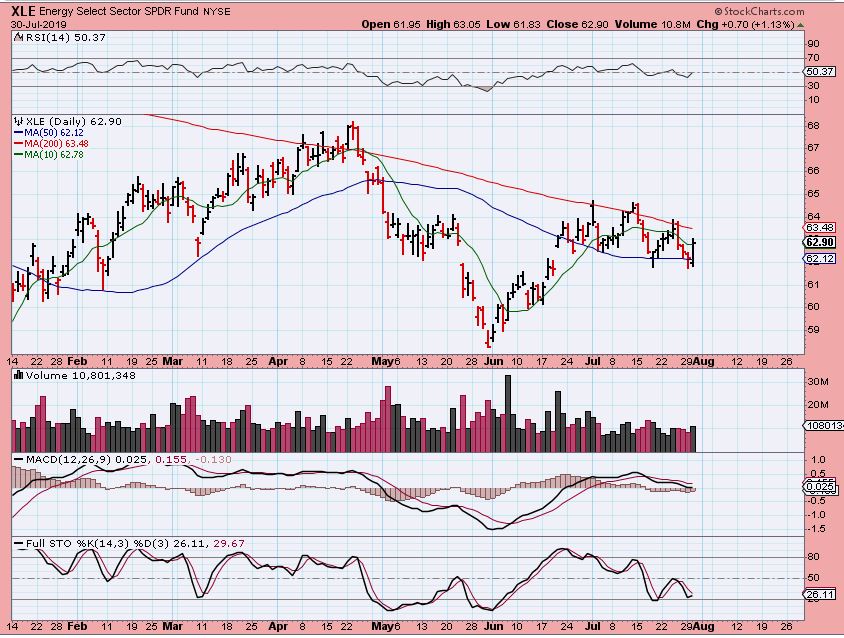Click the RSI(14) 50.37 legend text
The width and height of the screenshot is (844, 638).
[x=65, y=37]
